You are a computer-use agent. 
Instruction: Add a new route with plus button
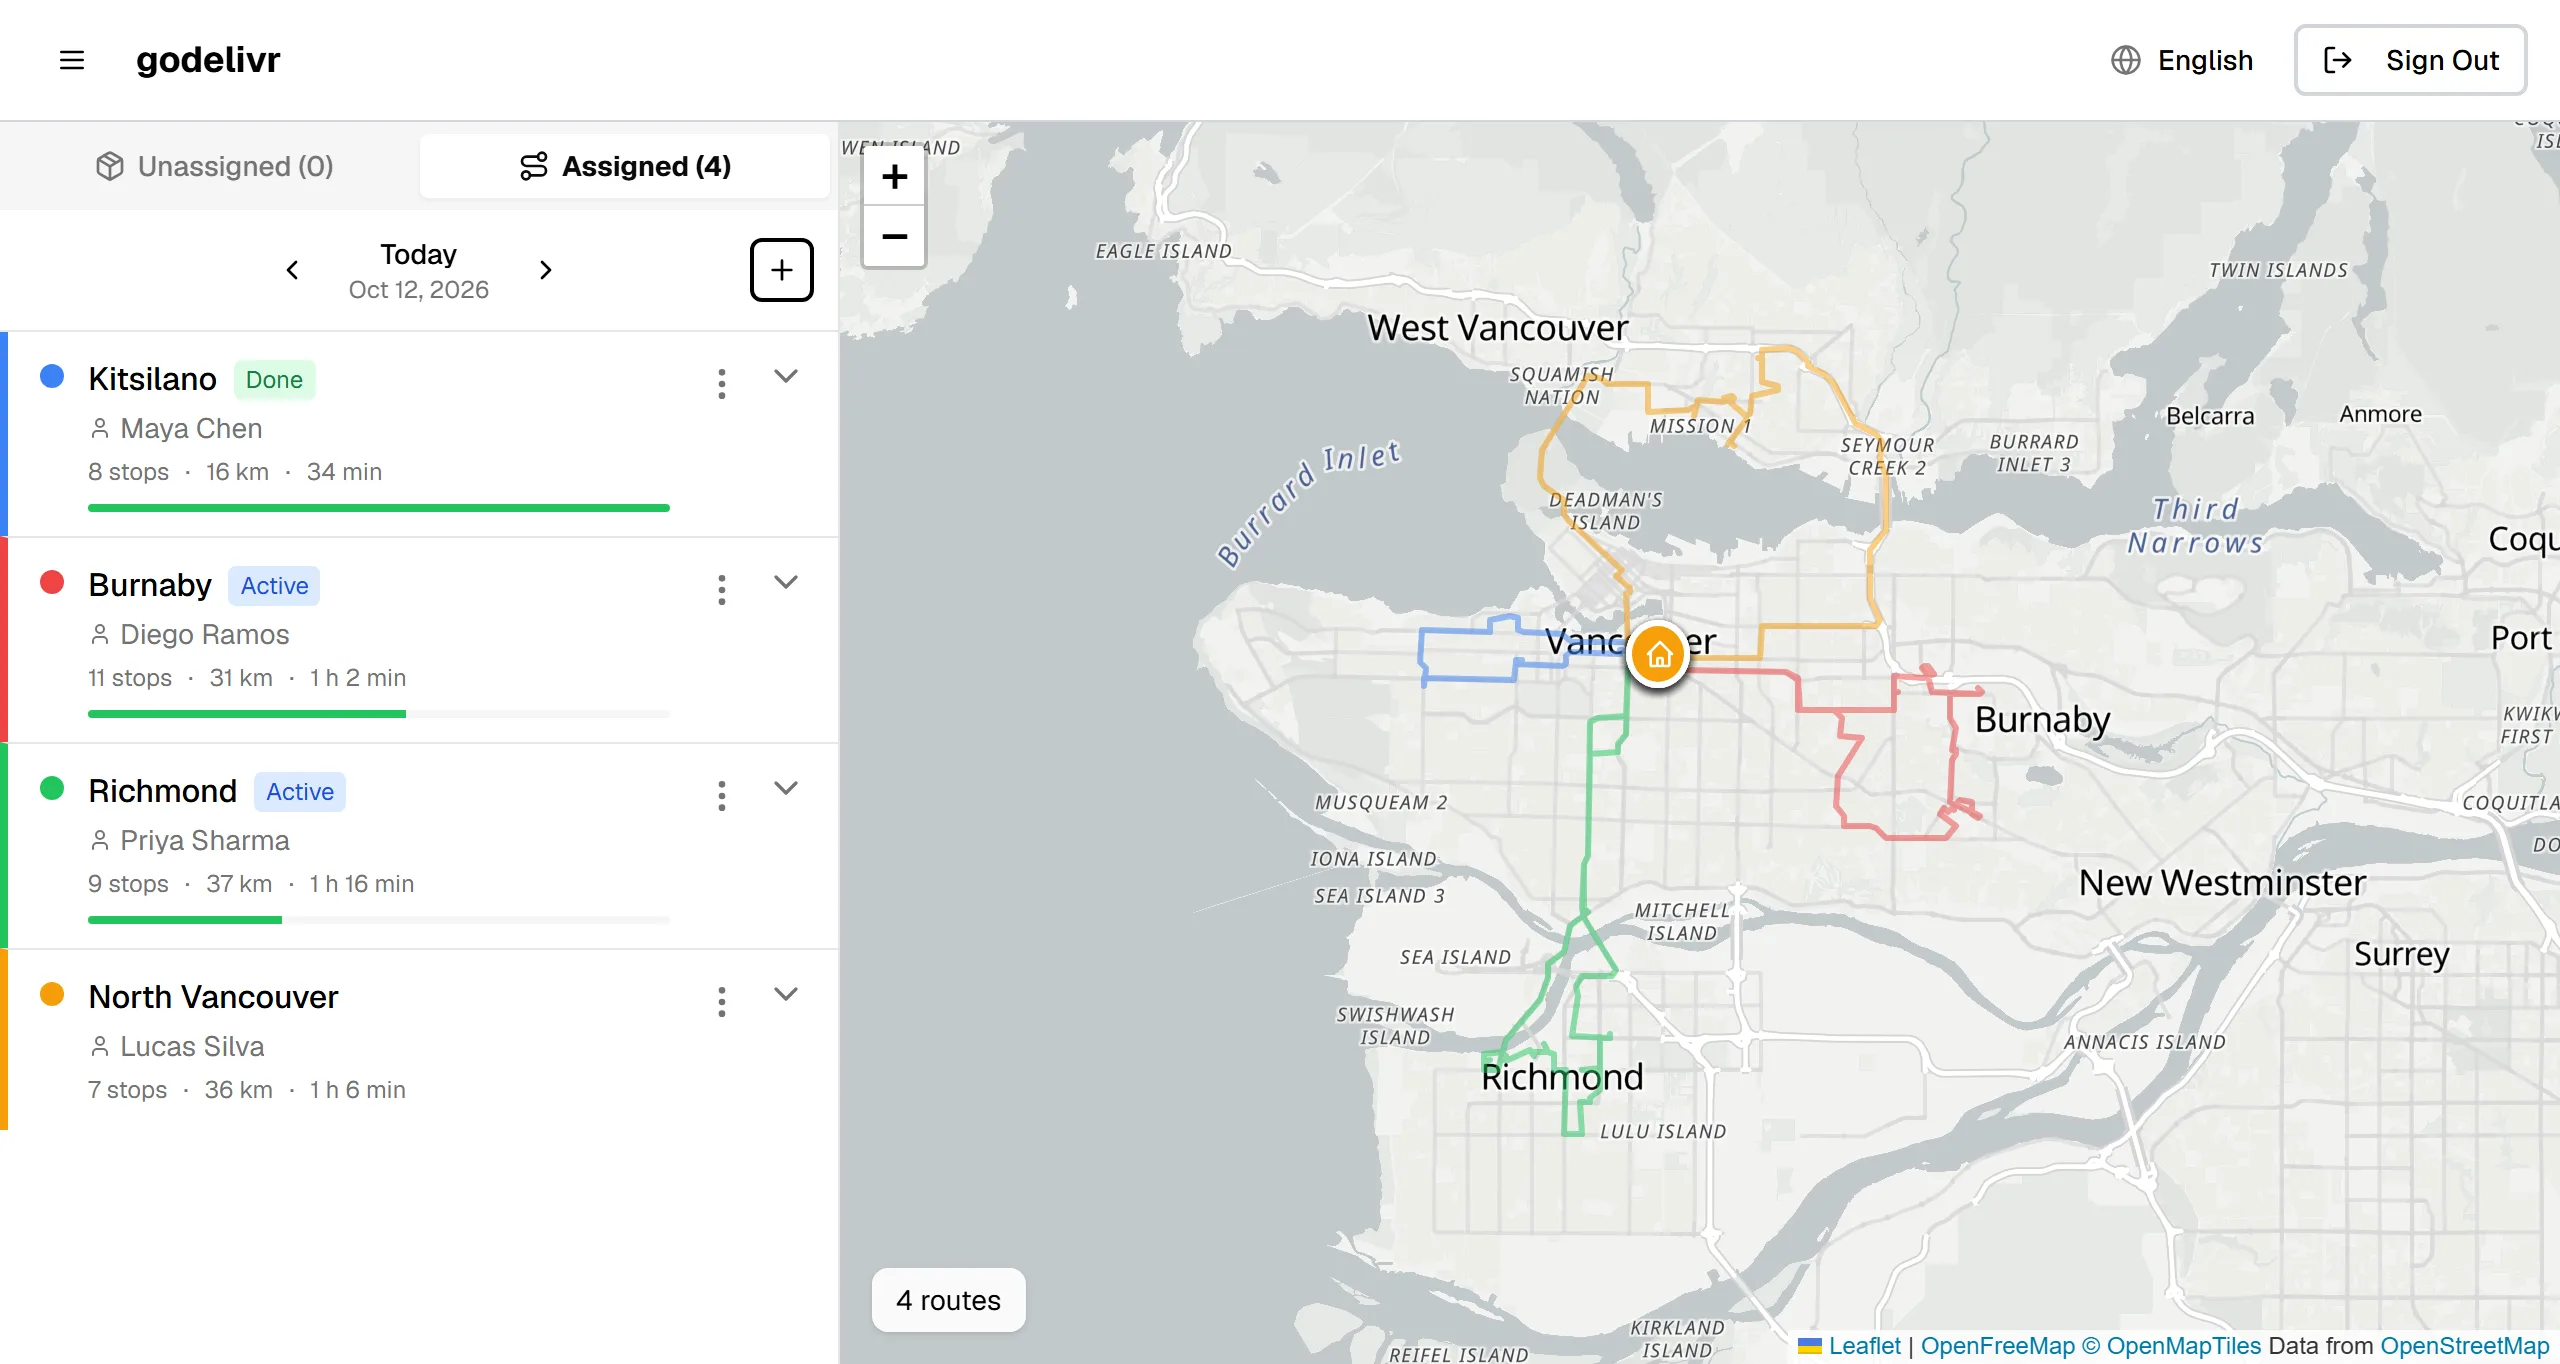pyautogui.click(x=782, y=270)
